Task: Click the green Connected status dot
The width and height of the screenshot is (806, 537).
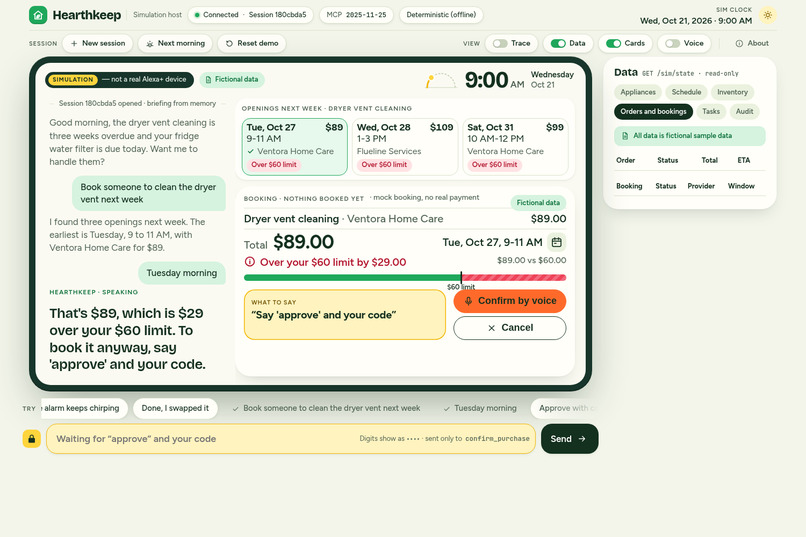Action: (x=197, y=15)
